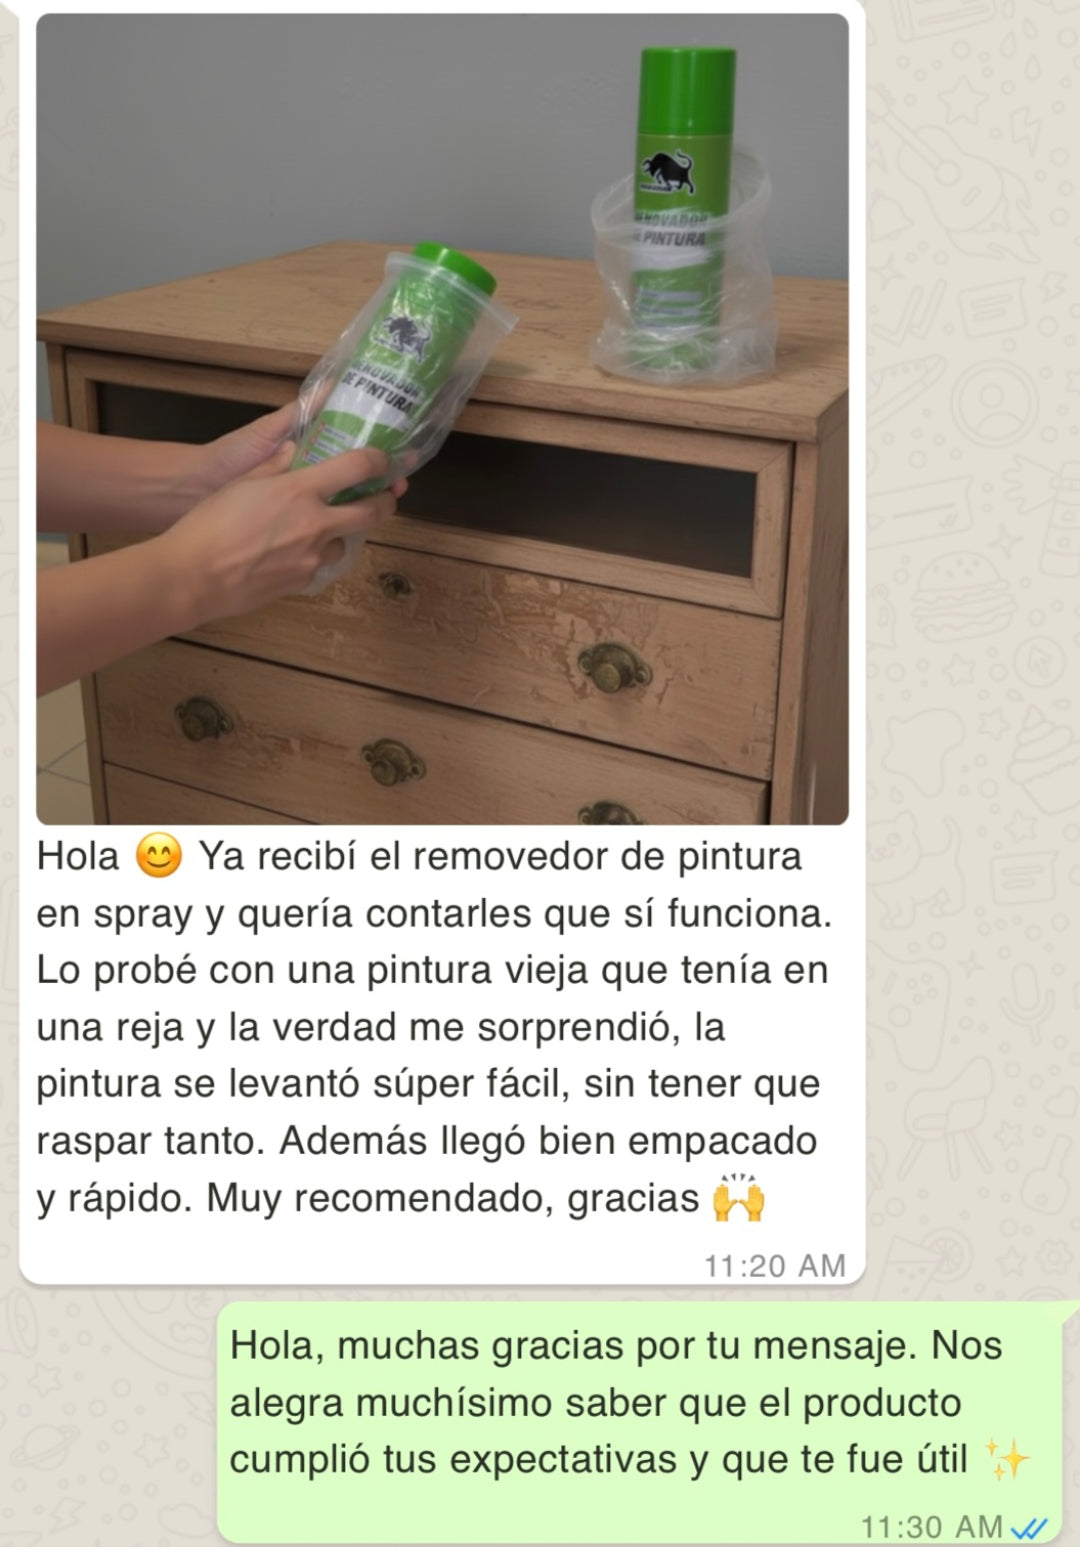
Task: Tap the raised hands emoji after gracias
Action: [x=738, y=1198]
